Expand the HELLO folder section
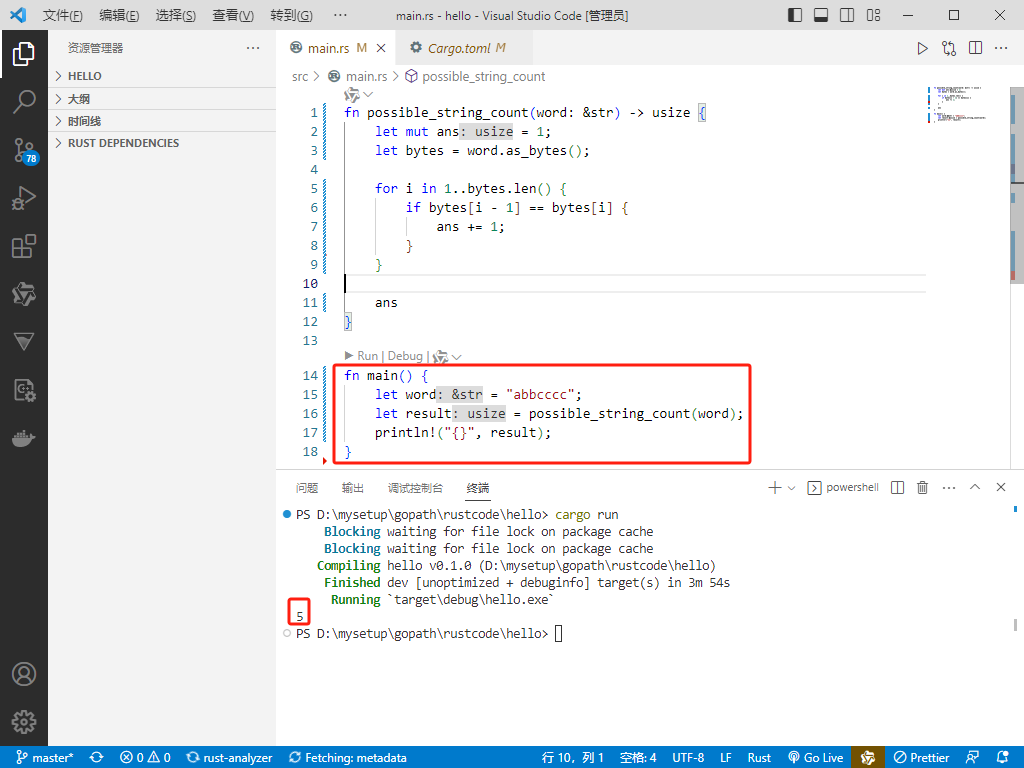 (162, 76)
